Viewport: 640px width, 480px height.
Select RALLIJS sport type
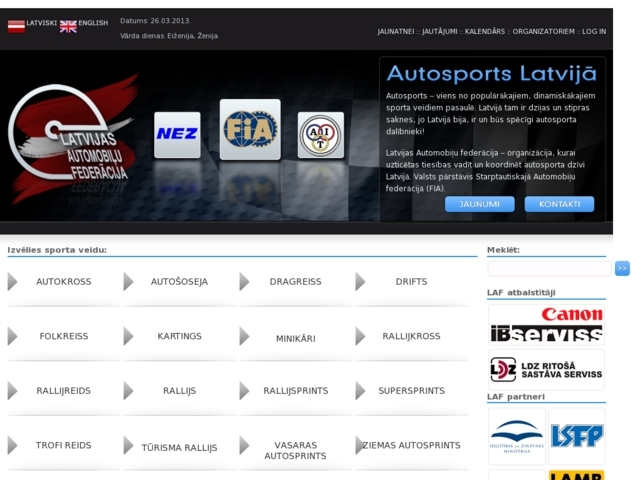coord(179,391)
